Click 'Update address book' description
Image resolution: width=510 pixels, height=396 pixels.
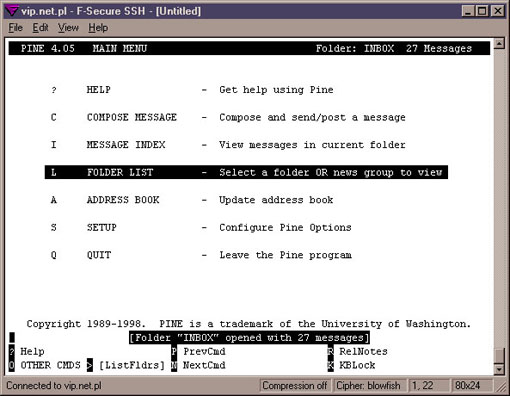click(x=276, y=200)
